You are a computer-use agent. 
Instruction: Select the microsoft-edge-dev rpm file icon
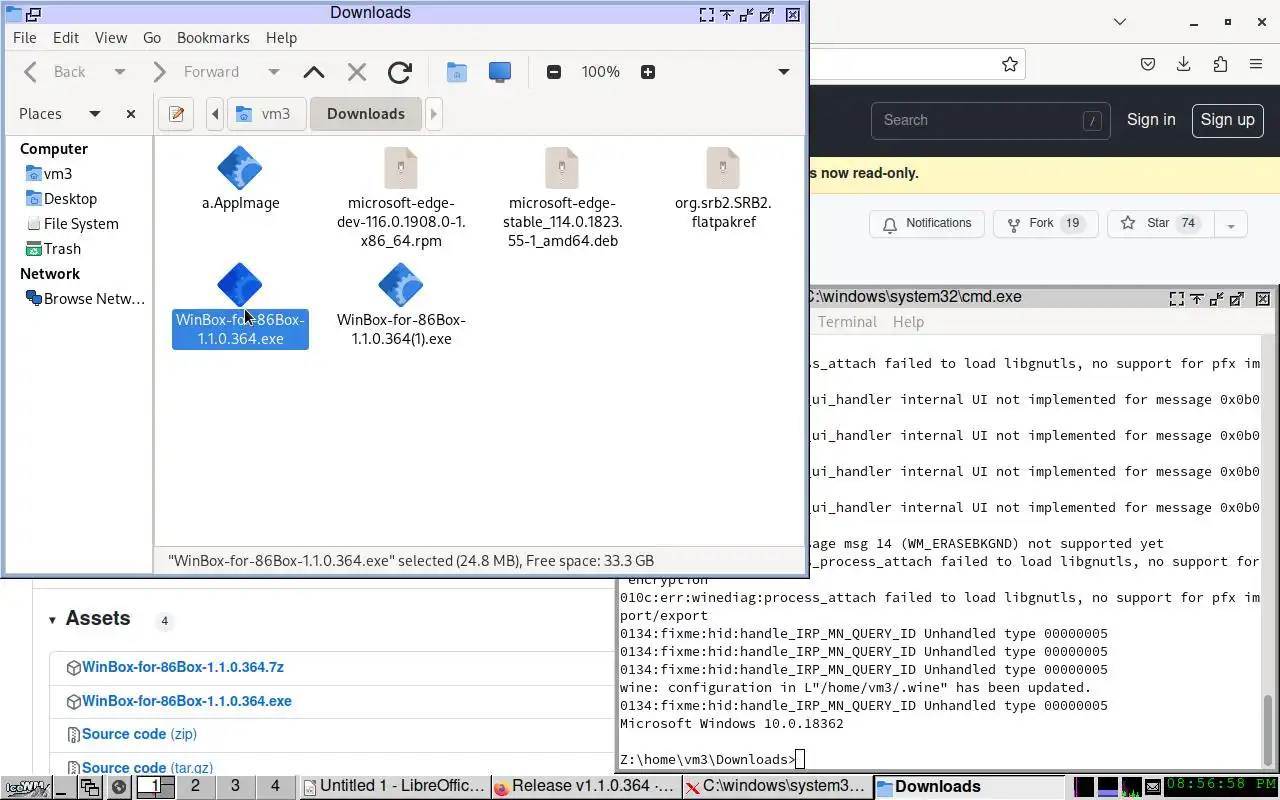401,168
